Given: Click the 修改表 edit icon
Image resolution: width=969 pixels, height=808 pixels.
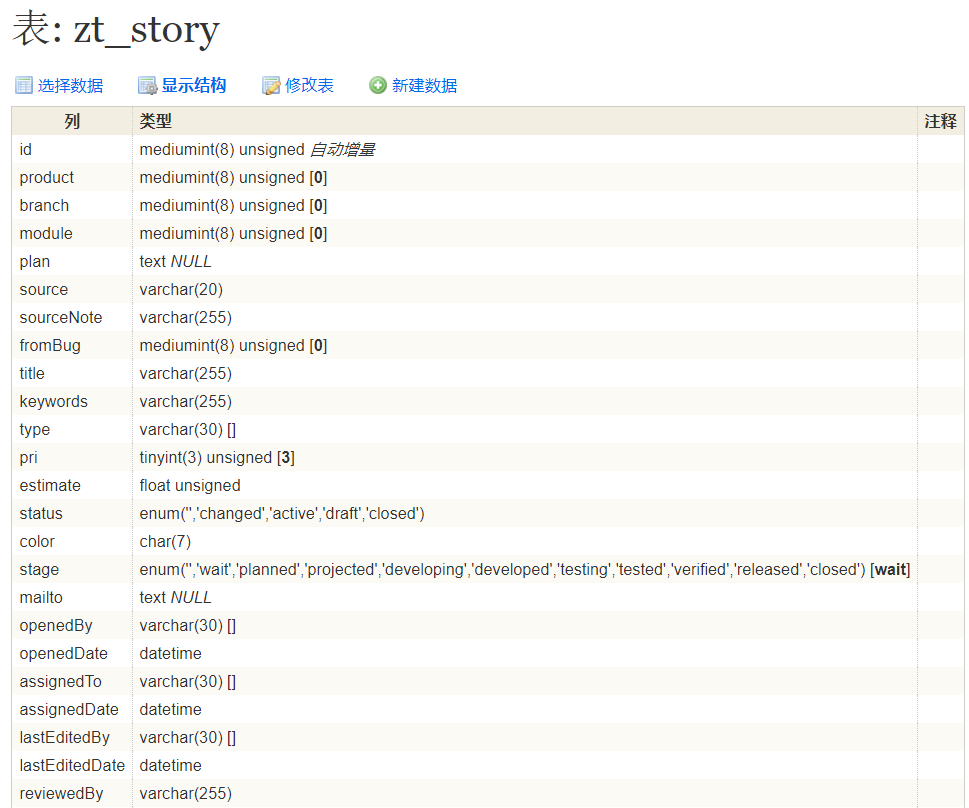Looking at the screenshot, I should (271, 85).
